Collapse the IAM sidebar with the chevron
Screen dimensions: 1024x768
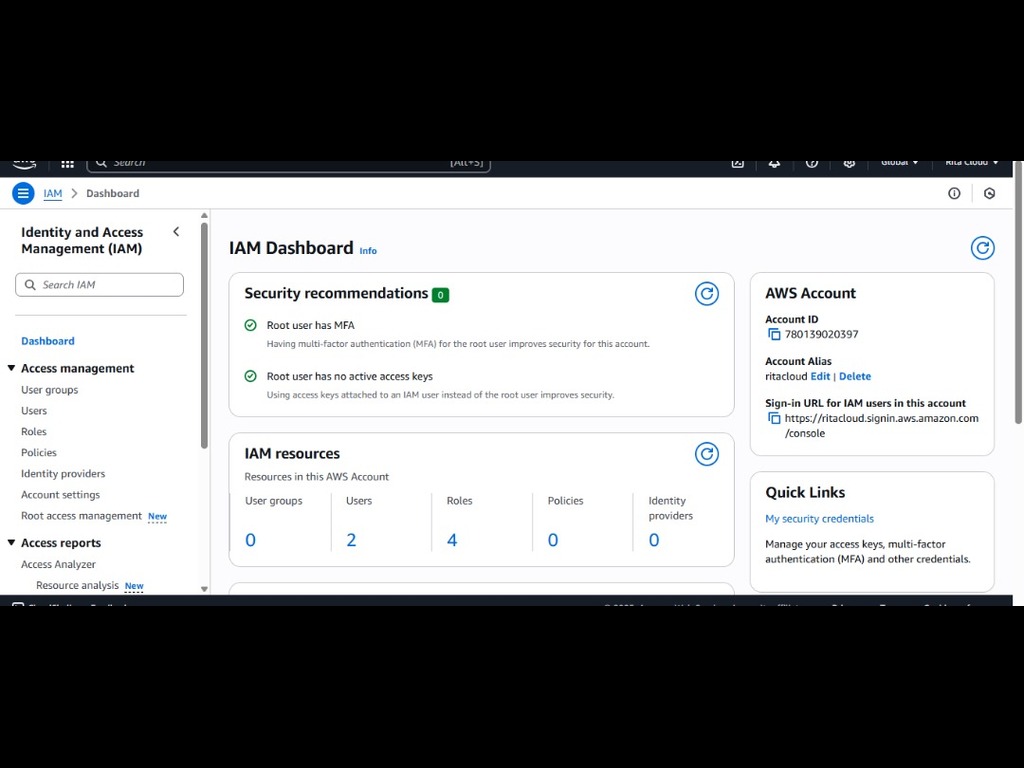(176, 232)
